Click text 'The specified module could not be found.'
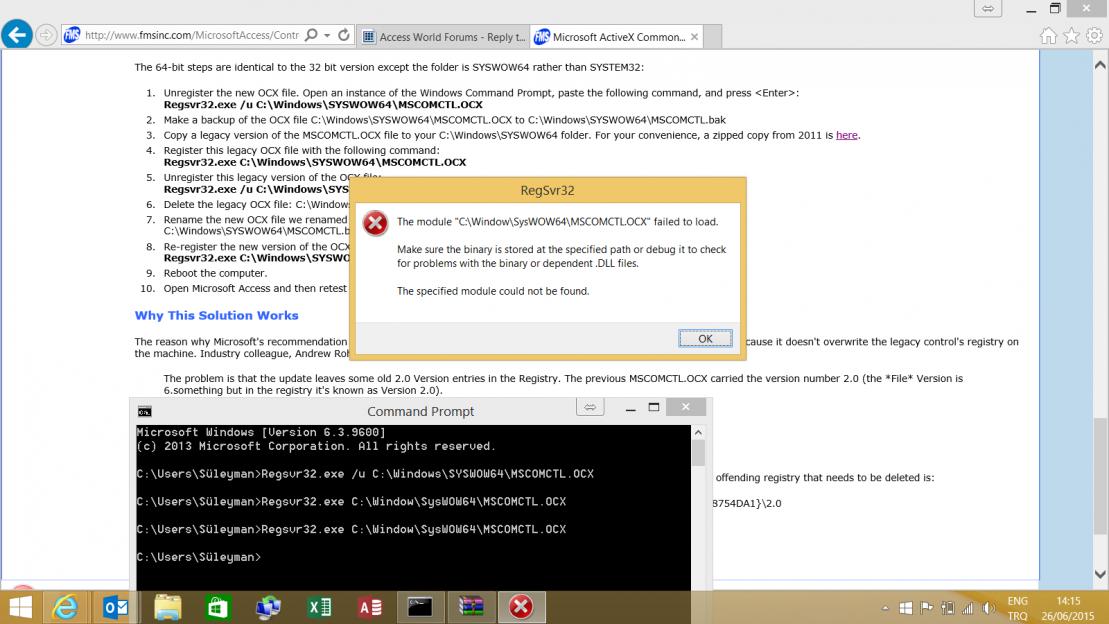Viewport: 1109px width, 624px height. click(x=493, y=291)
